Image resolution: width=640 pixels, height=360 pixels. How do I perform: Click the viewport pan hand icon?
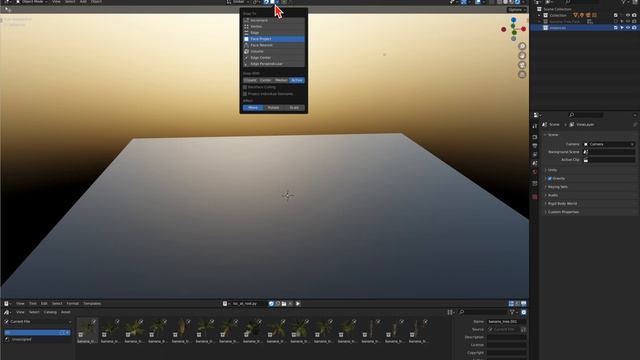coord(522,56)
